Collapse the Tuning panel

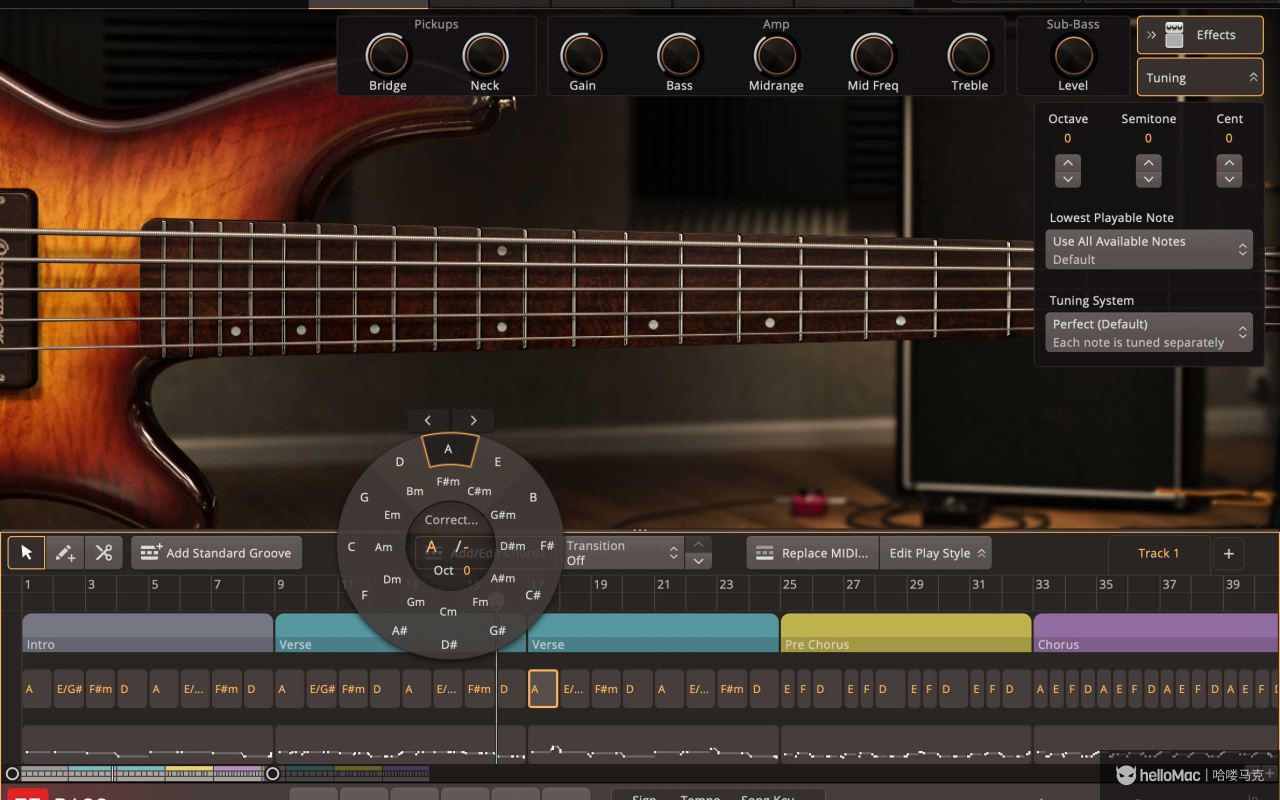1200,77
